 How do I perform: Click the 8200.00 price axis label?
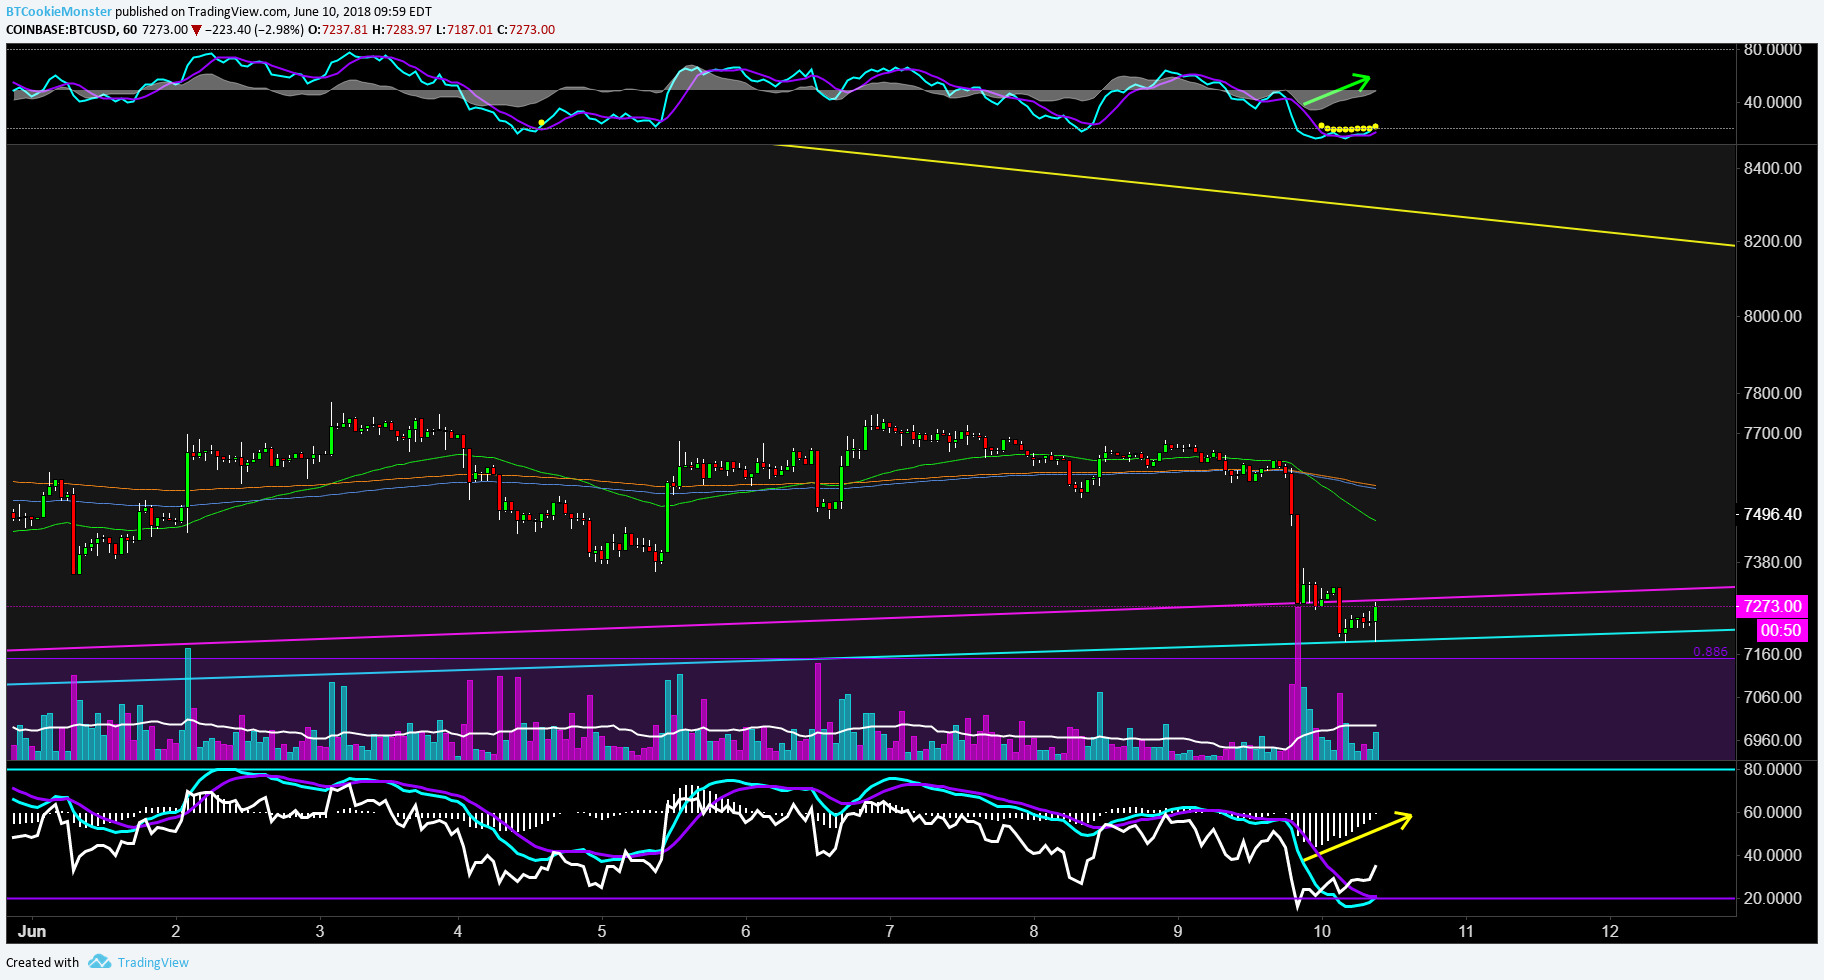1772,241
